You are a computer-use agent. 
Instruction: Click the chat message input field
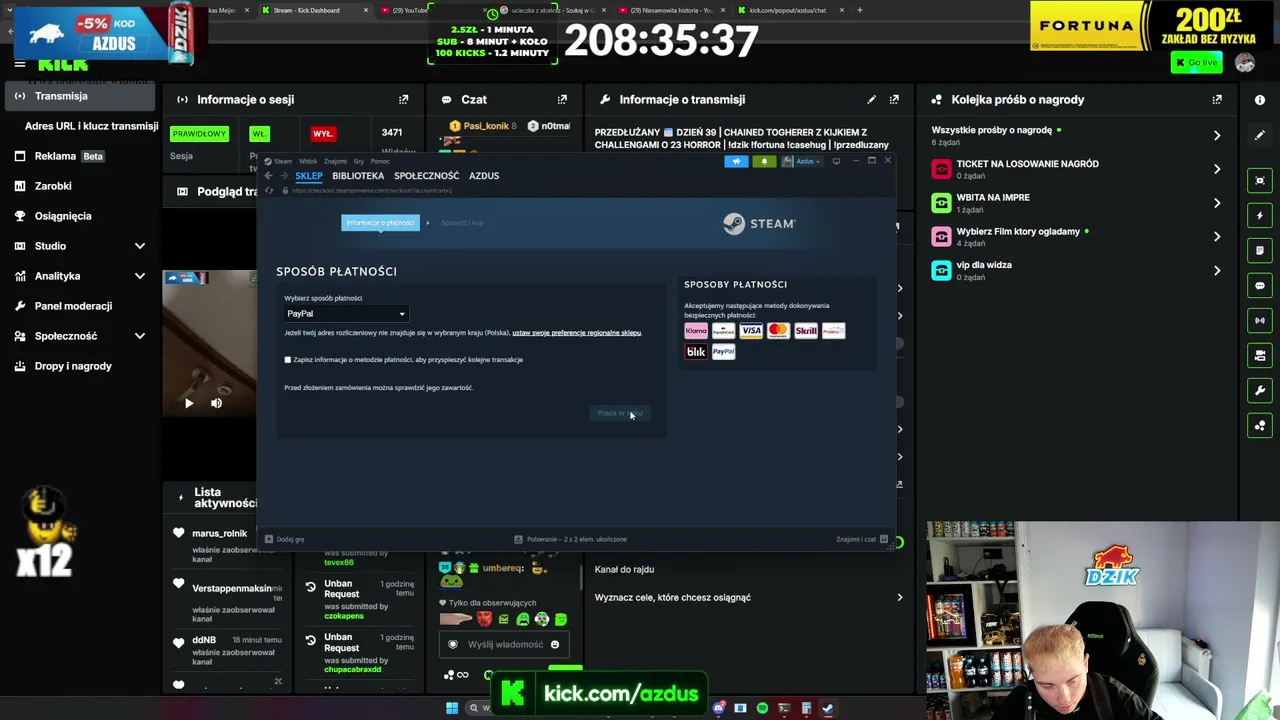[x=505, y=644]
